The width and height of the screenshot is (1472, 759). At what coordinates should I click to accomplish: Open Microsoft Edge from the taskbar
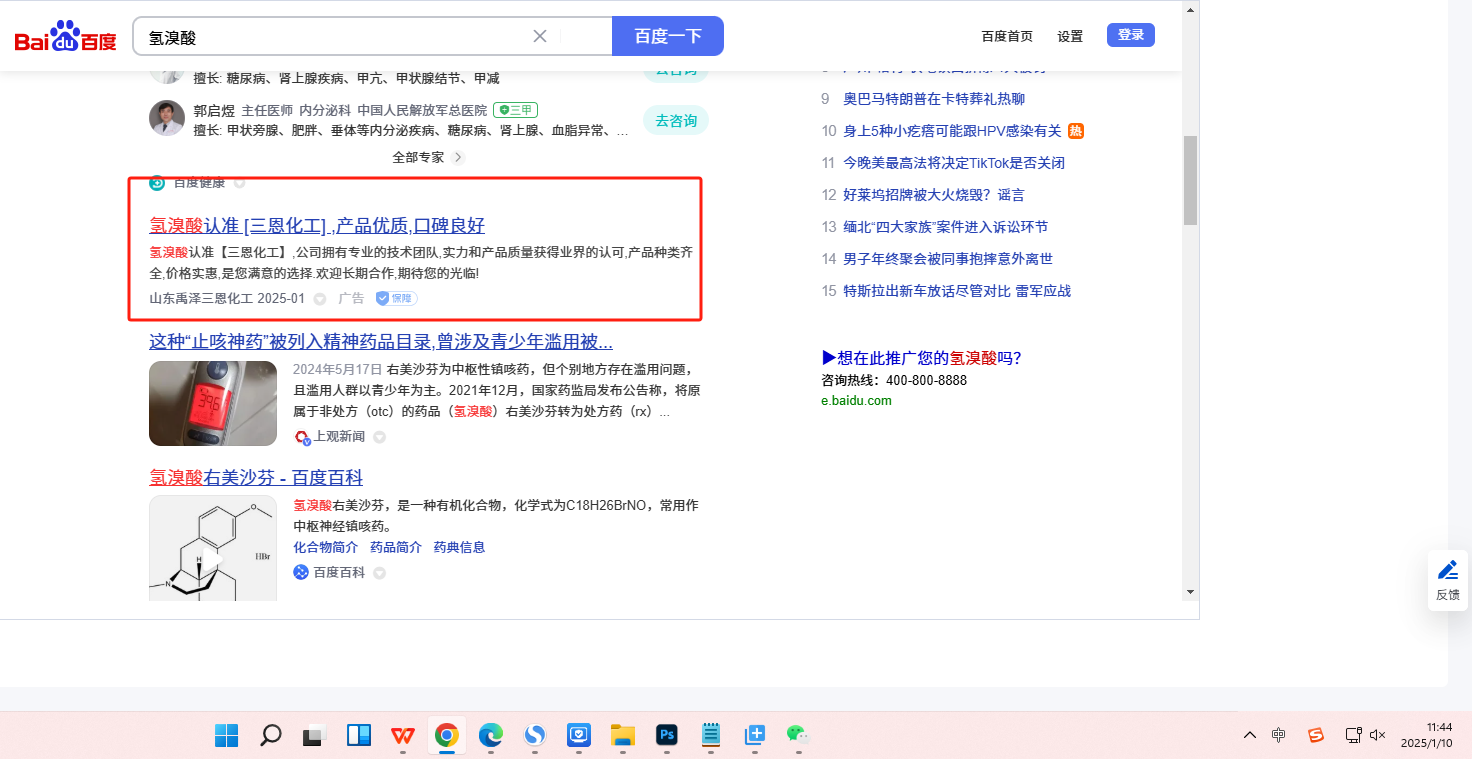(x=491, y=736)
